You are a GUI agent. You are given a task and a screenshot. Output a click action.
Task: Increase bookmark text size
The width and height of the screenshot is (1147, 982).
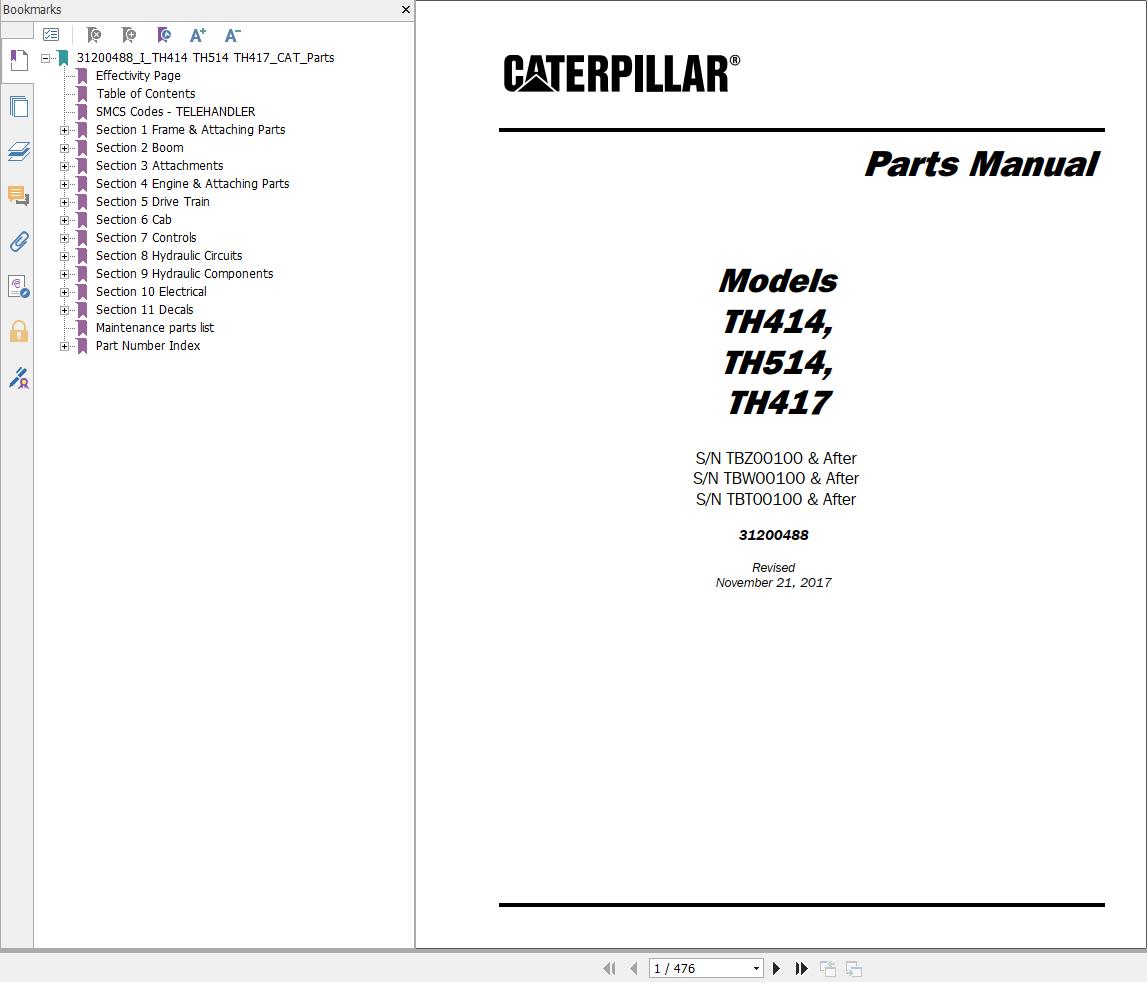(x=197, y=35)
